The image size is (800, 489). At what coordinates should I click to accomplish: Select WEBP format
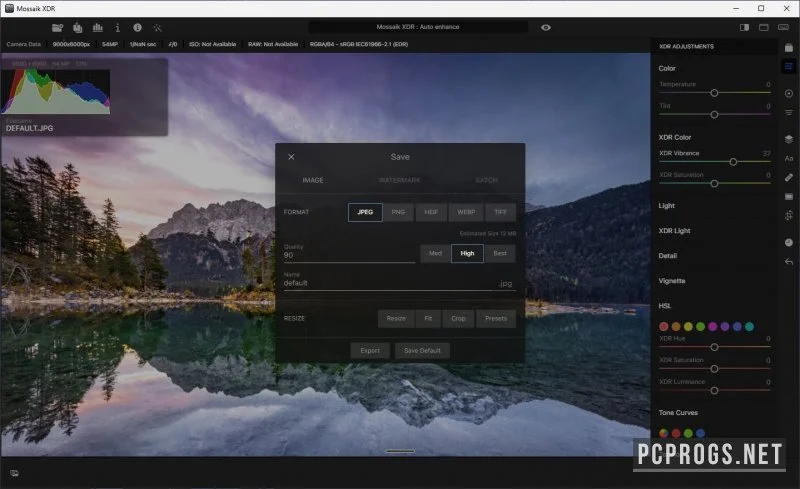pyautogui.click(x=466, y=212)
